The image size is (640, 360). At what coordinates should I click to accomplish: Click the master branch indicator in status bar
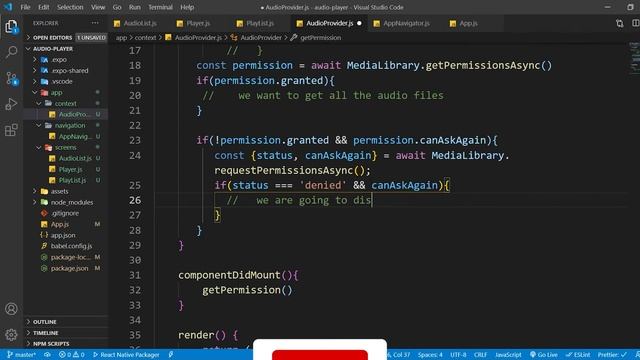22,355
